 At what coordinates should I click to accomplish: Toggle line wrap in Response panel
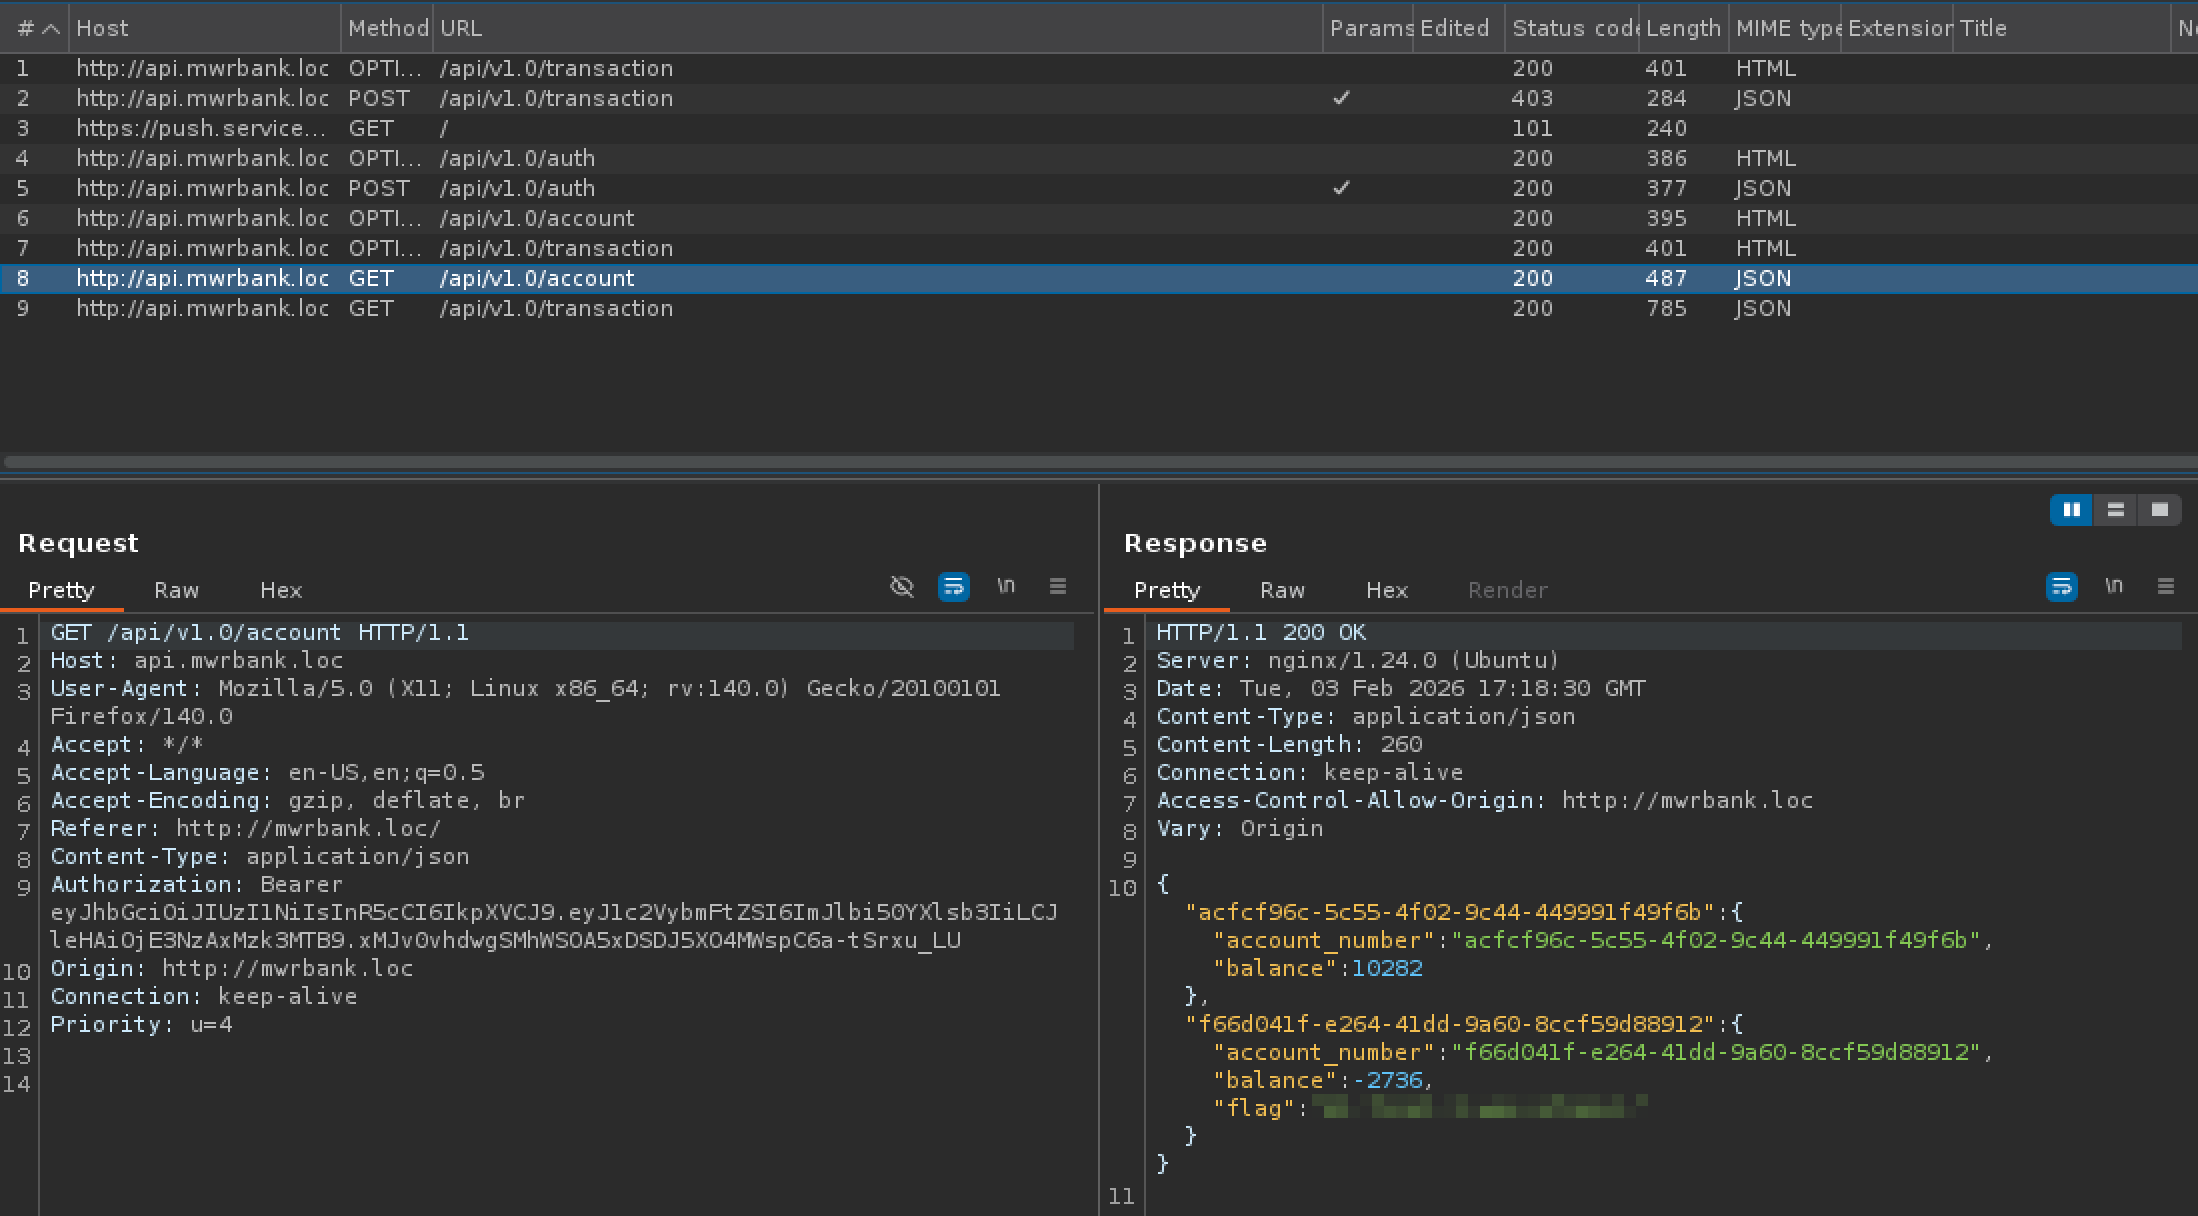(2061, 587)
